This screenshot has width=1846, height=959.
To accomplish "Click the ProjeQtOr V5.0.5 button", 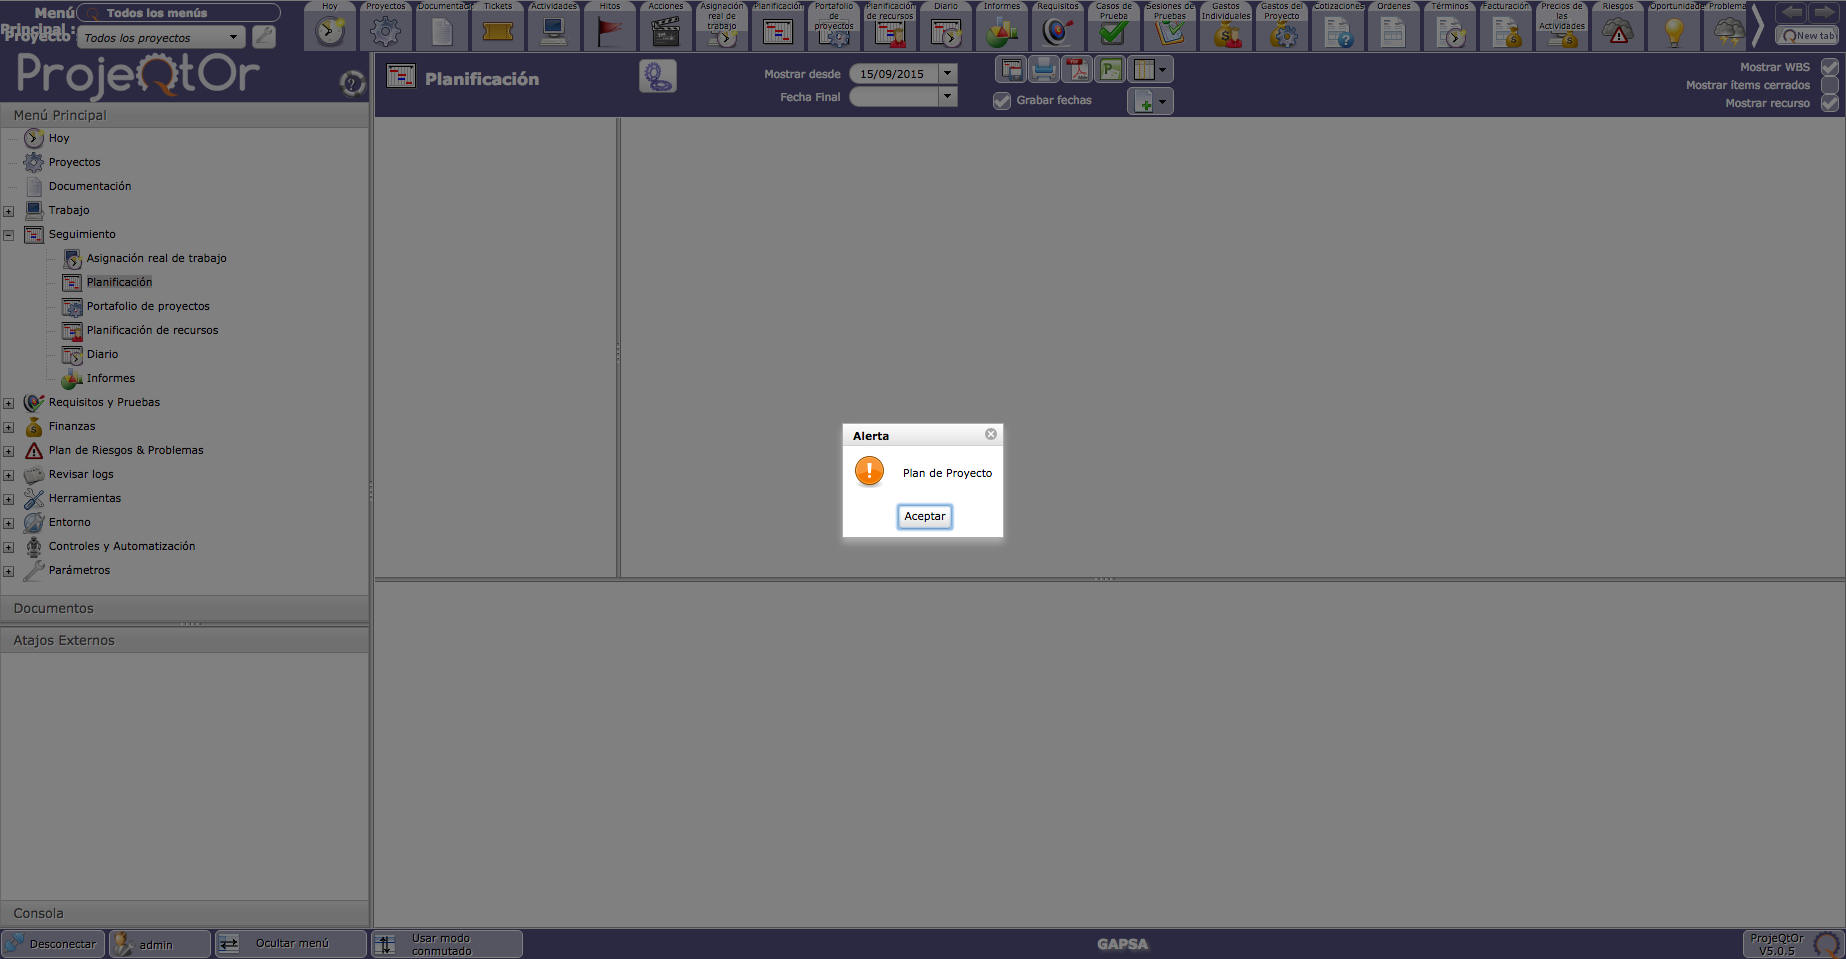I will [1793, 944].
